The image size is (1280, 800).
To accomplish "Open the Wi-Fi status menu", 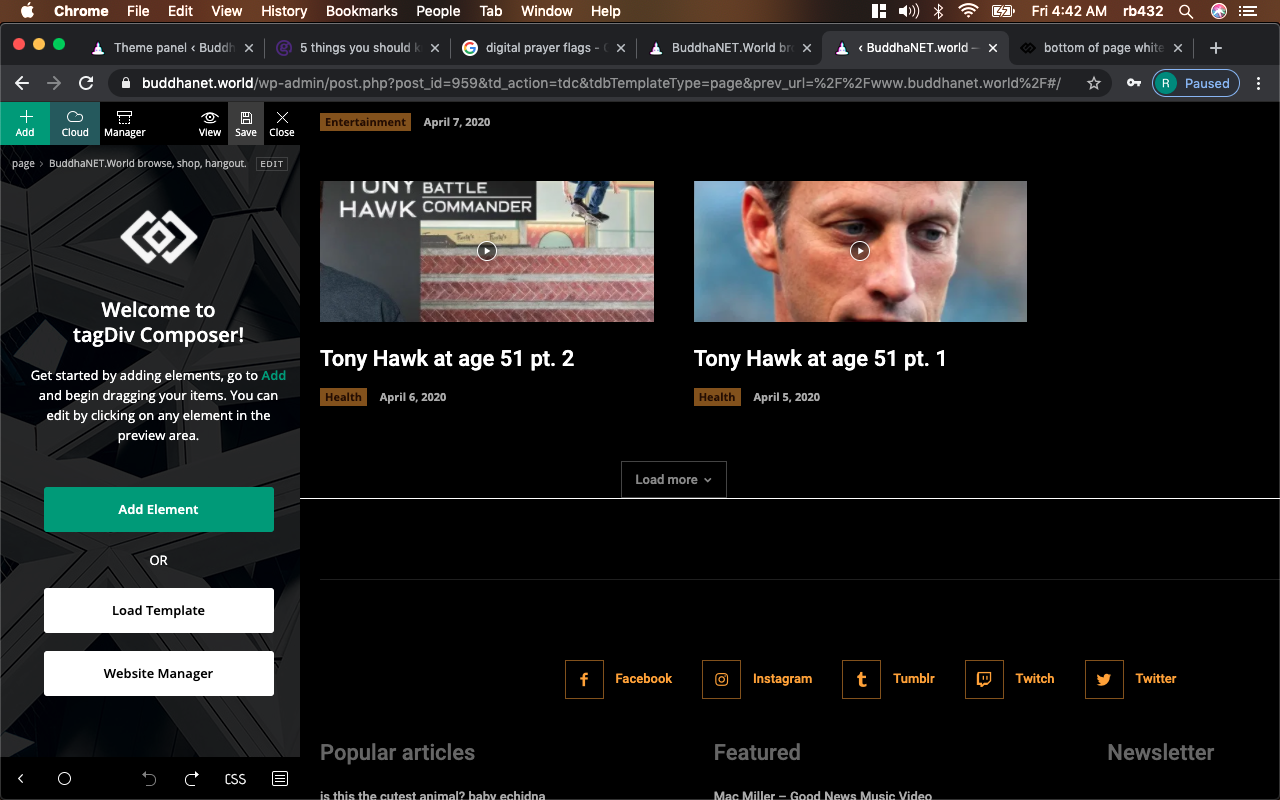I will (x=968, y=11).
